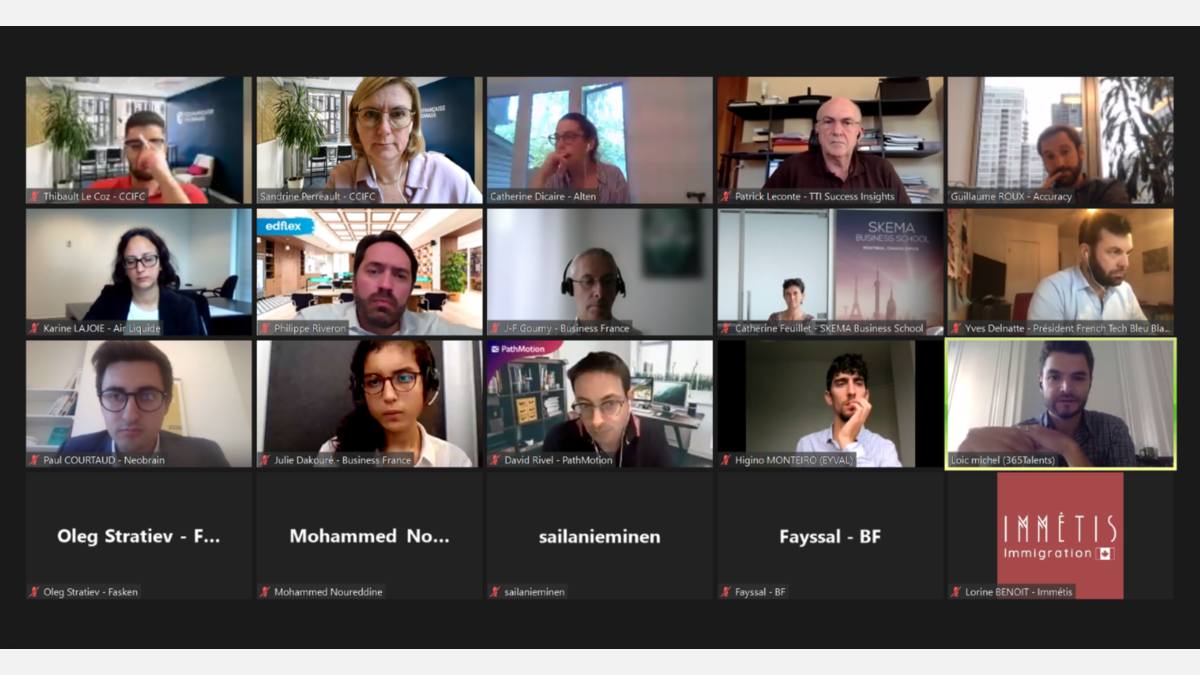1200x675 pixels.
Task: Click muted mic icon next to Patrick Leconte
Action: (x=726, y=197)
